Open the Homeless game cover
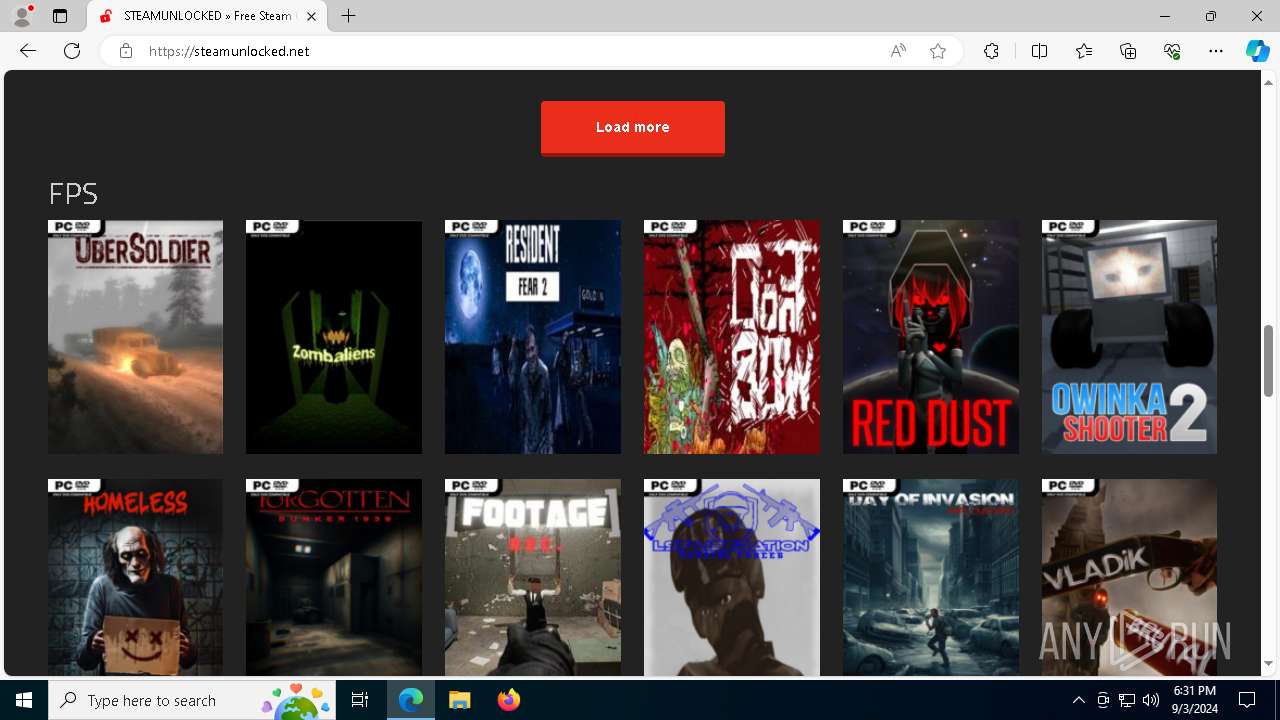Viewport: 1280px width, 720px height. point(135,577)
